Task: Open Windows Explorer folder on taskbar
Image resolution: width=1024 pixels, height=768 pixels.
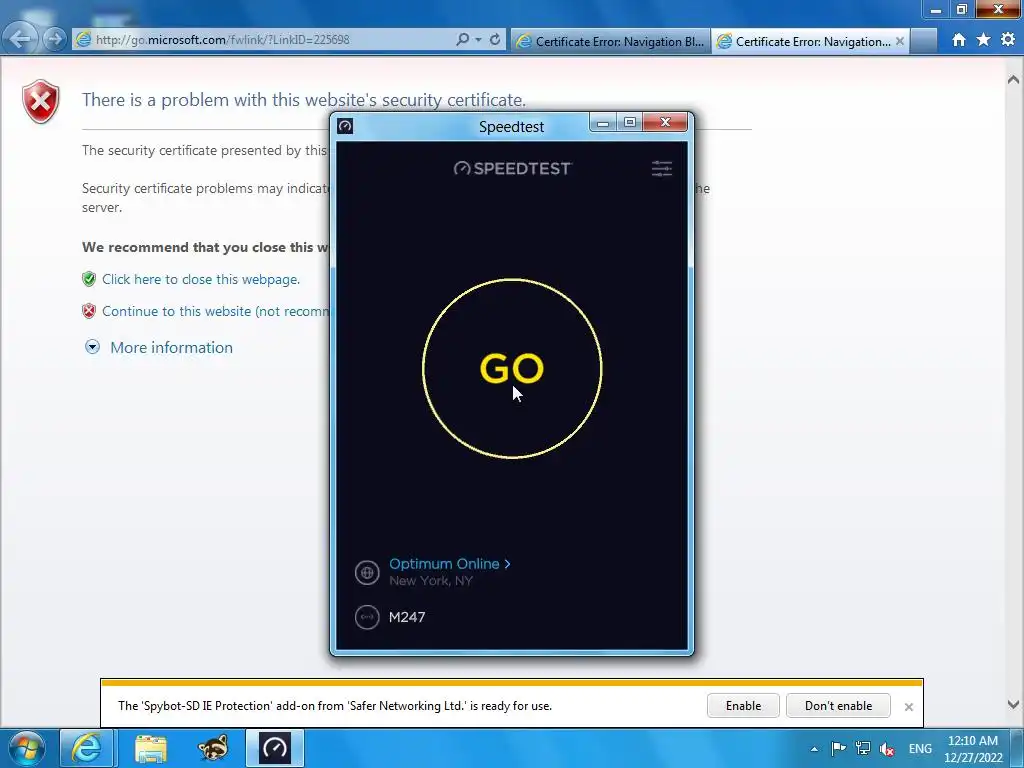Action: coord(151,748)
